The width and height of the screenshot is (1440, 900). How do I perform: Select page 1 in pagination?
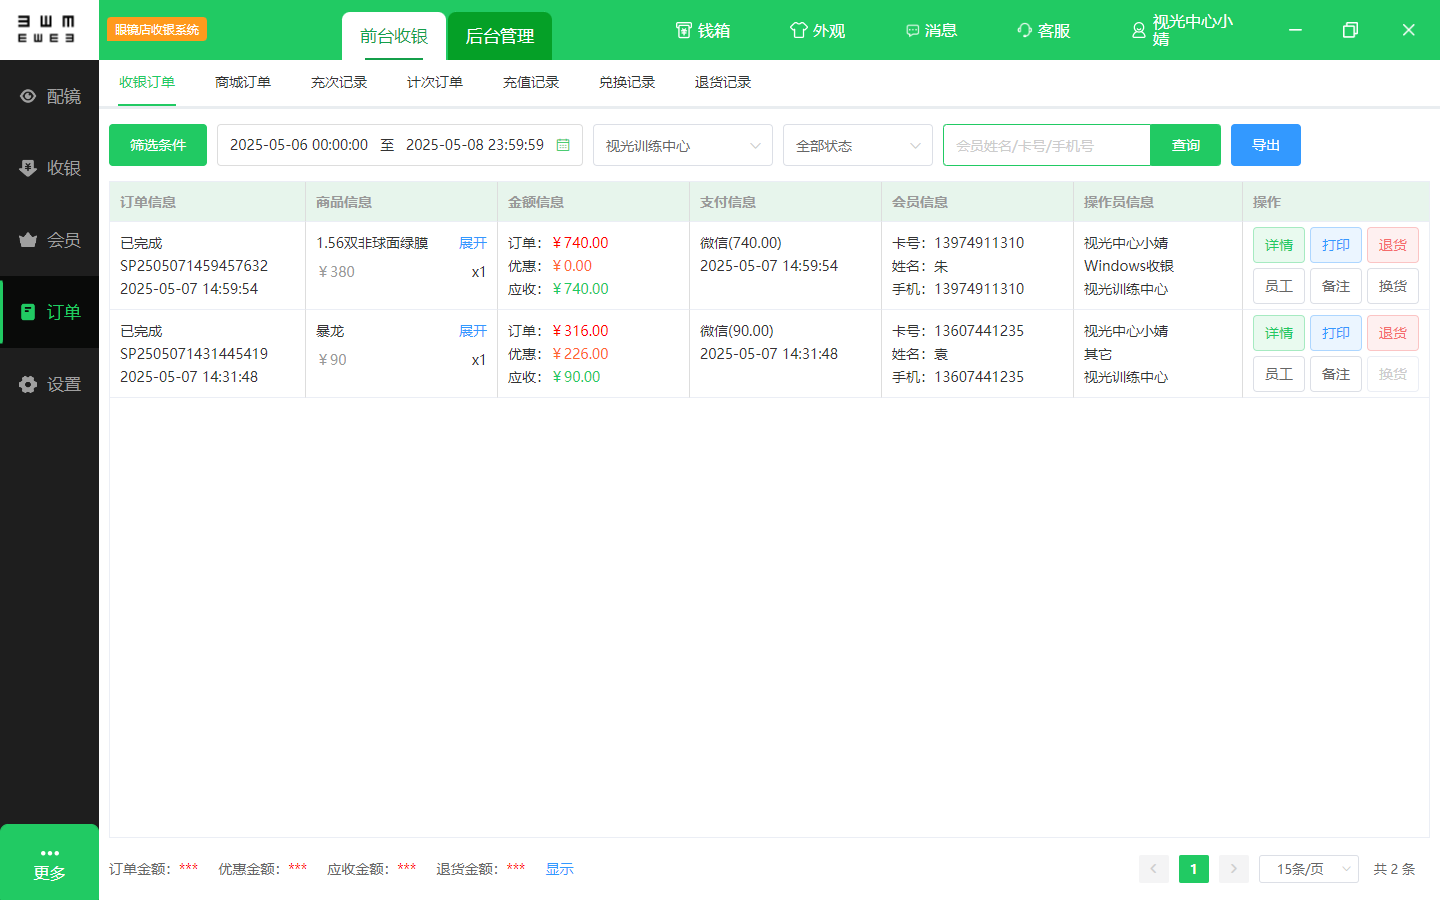pyautogui.click(x=1194, y=869)
